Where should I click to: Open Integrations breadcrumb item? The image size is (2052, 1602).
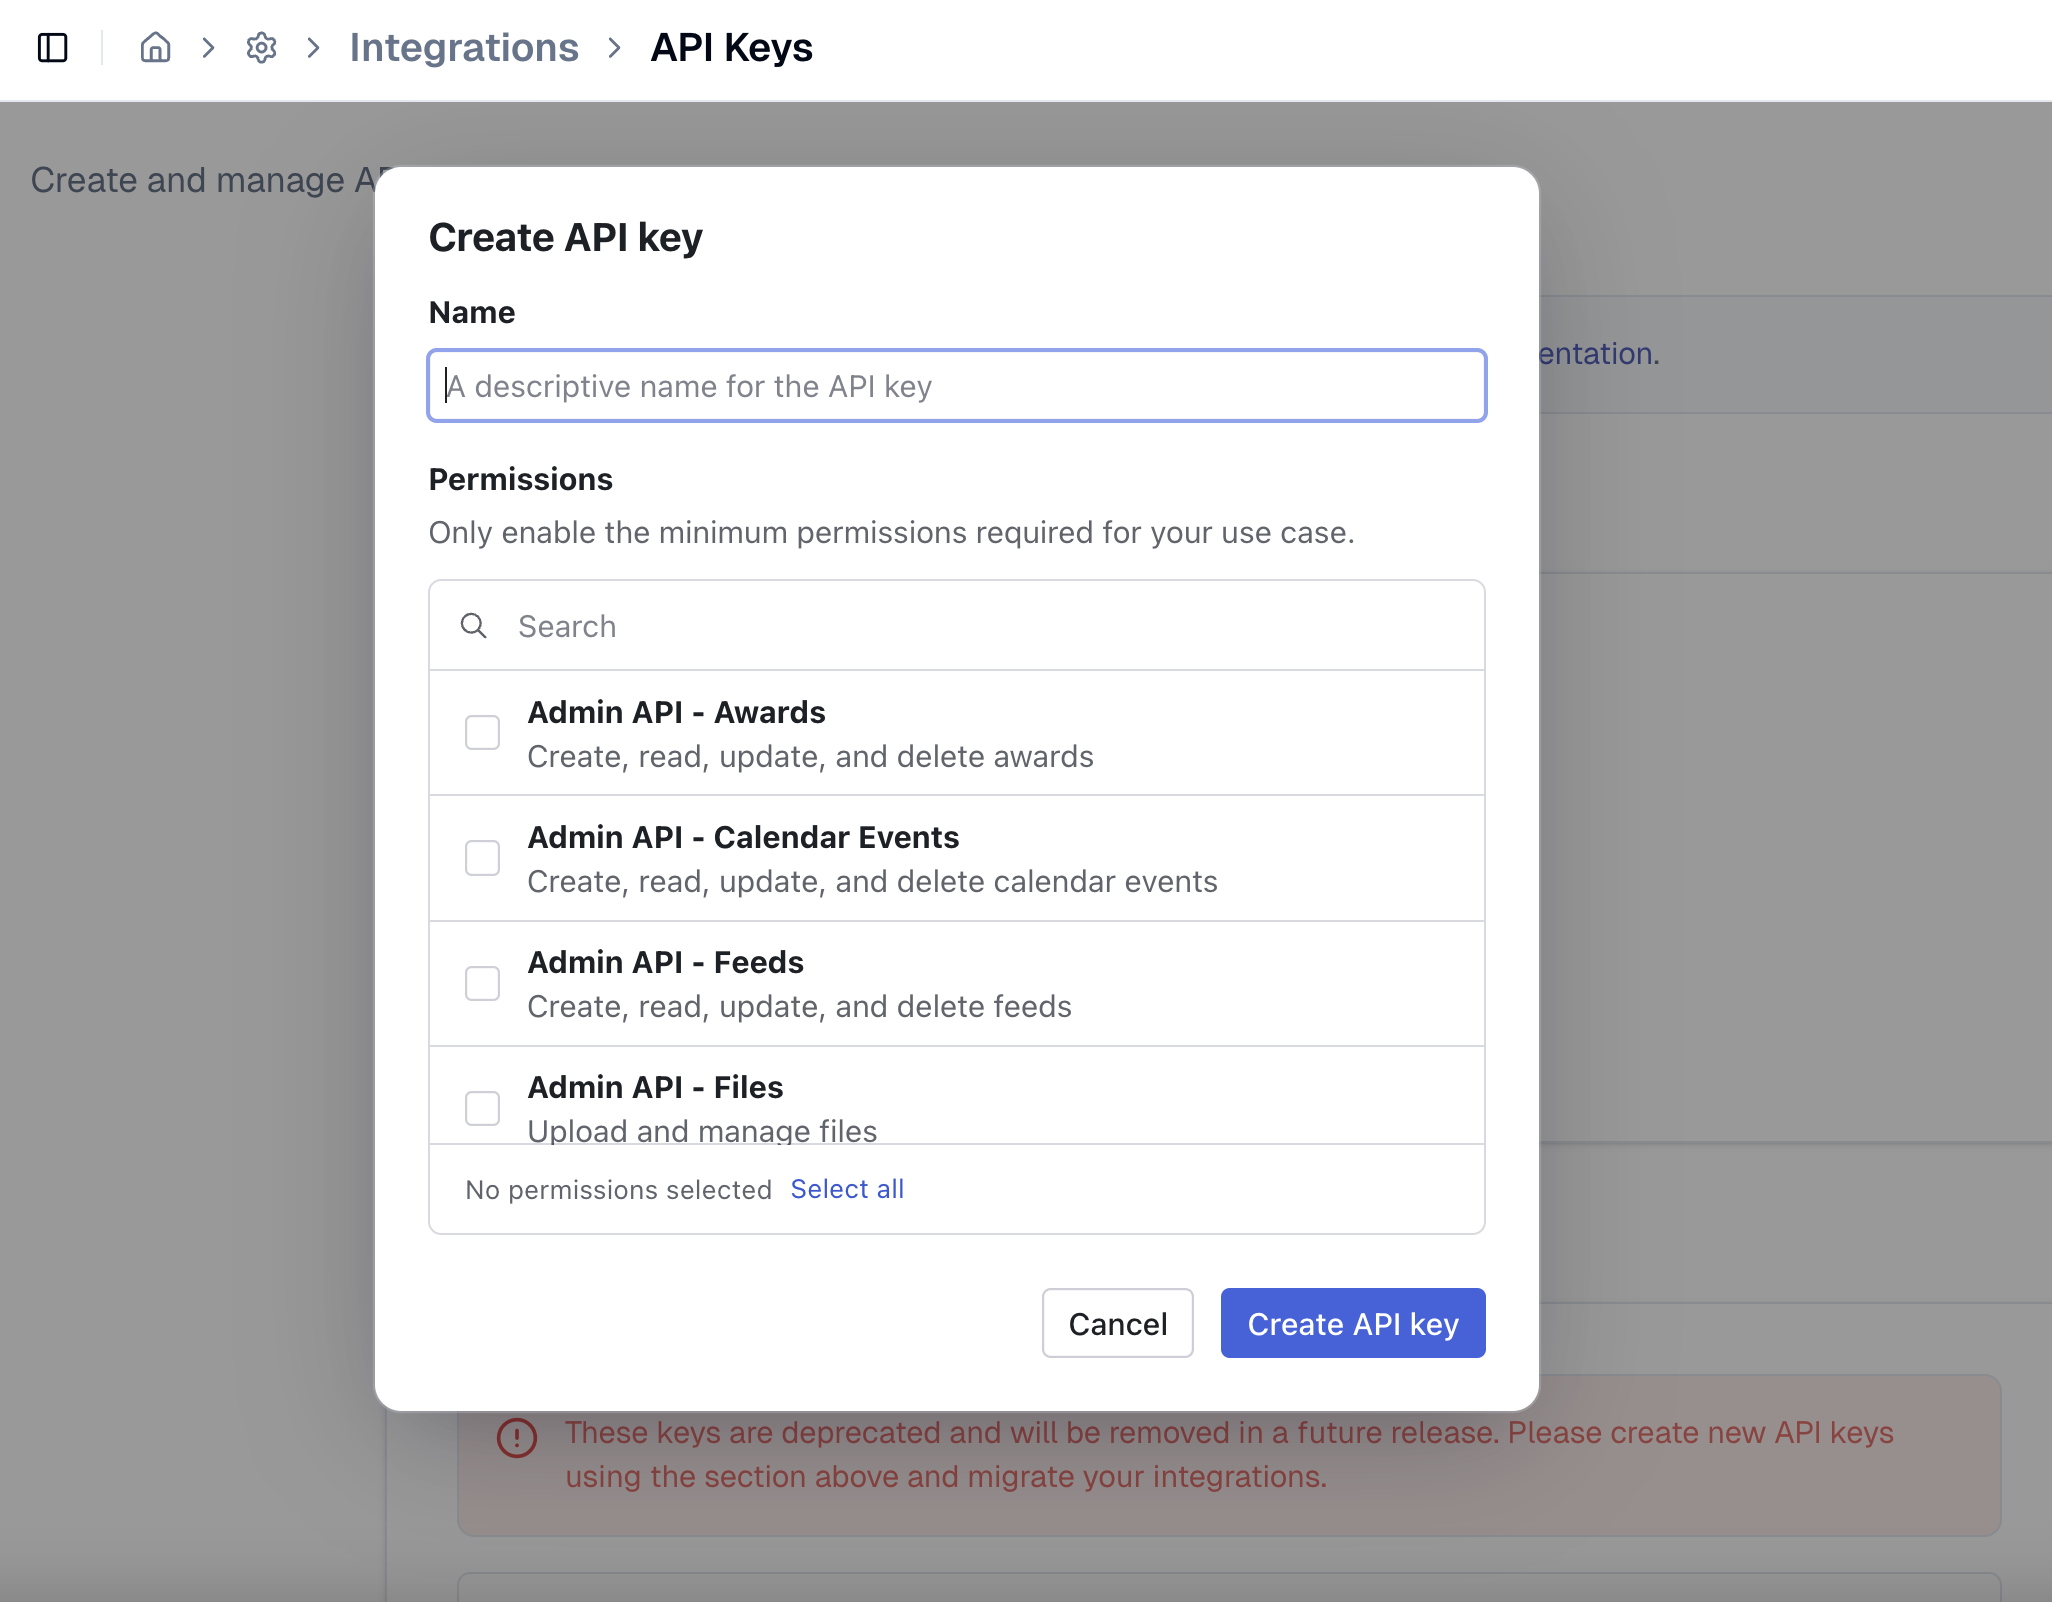tap(463, 47)
